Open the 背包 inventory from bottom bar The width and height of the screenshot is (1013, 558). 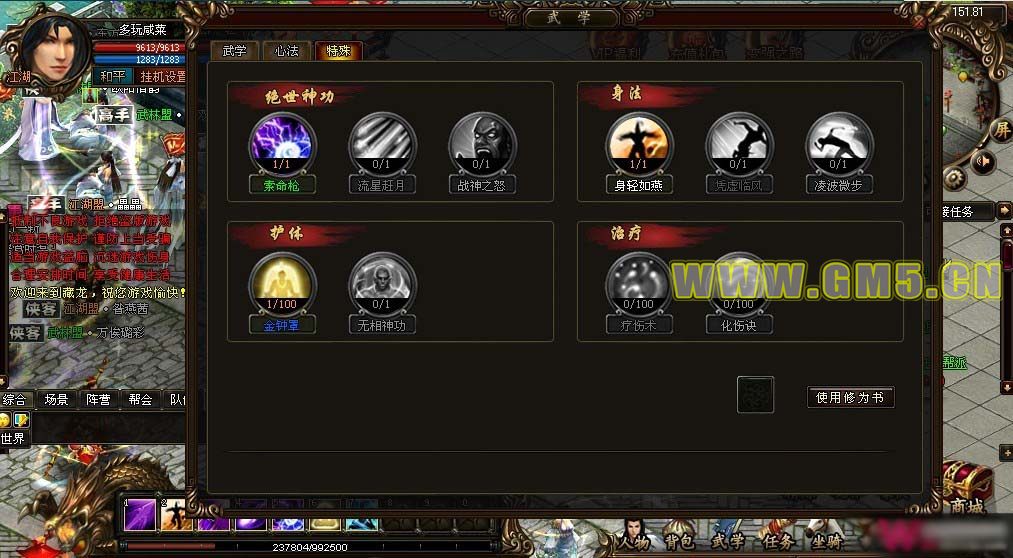pyautogui.click(x=678, y=541)
